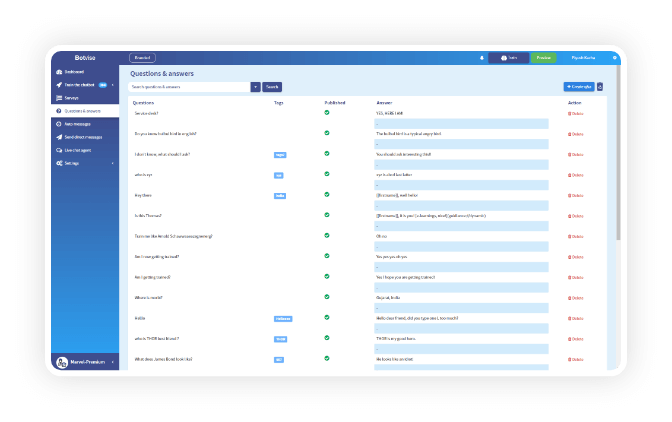The height and width of the screenshot is (422, 672).
Task: Open the notifications bell
Action: (482, 58)
